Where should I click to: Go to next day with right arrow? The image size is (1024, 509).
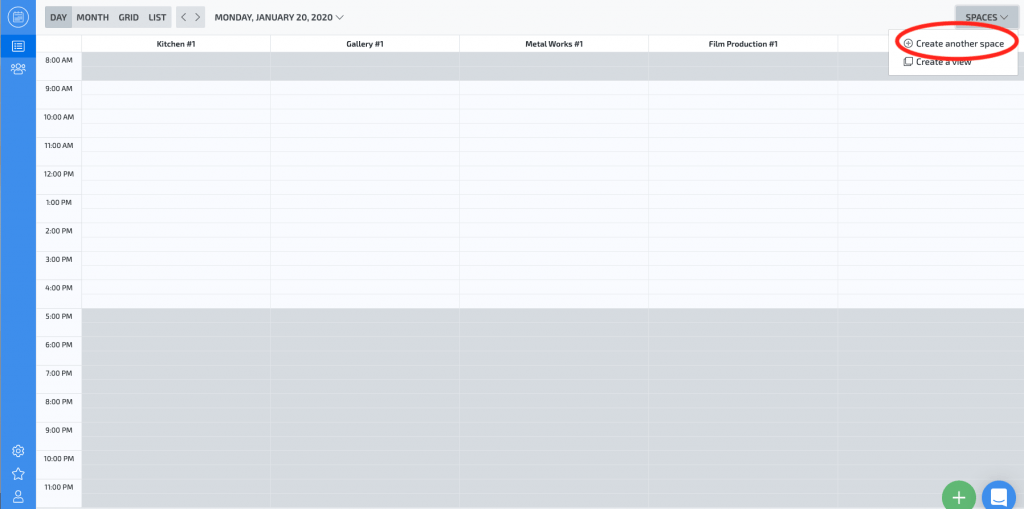pyautogui.click(x=198, y=17)
